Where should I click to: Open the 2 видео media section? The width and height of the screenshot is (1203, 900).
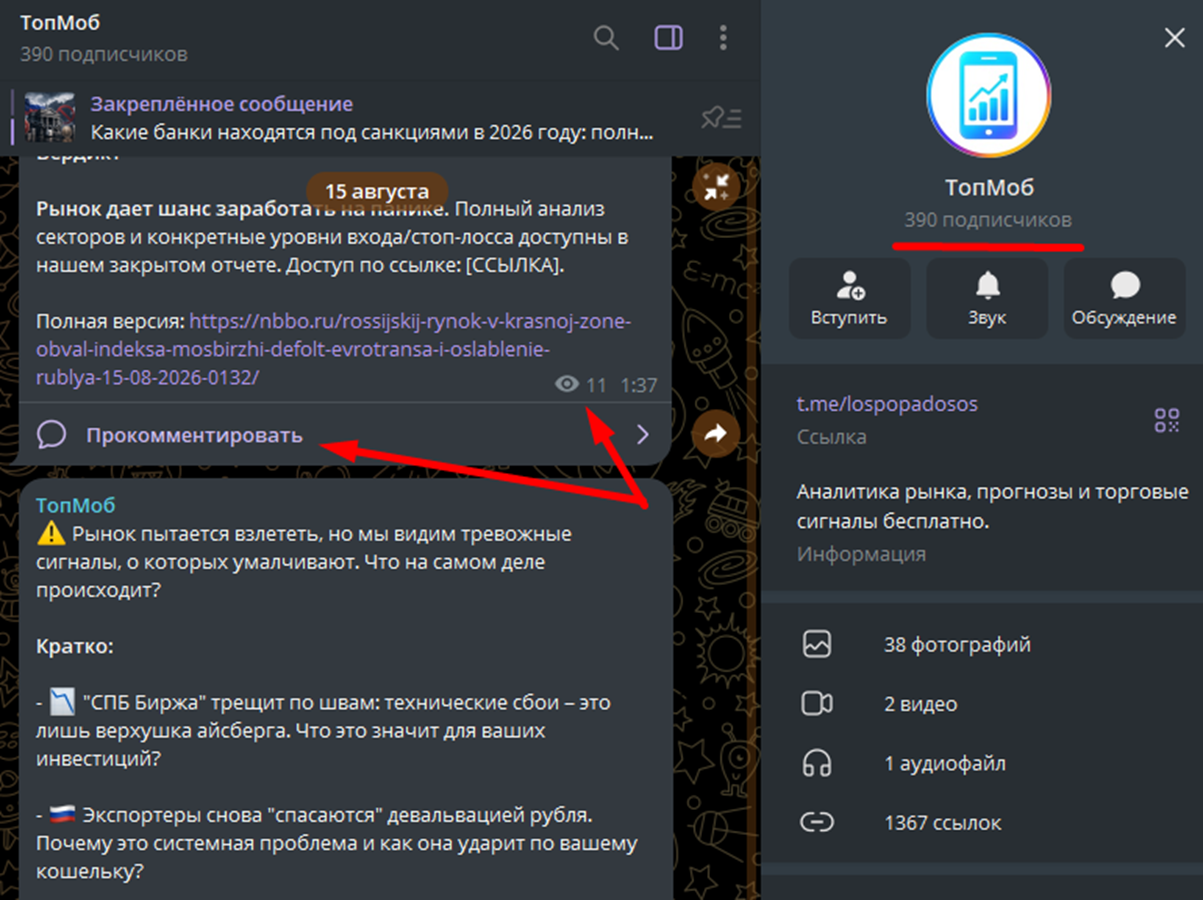point(982,704)
